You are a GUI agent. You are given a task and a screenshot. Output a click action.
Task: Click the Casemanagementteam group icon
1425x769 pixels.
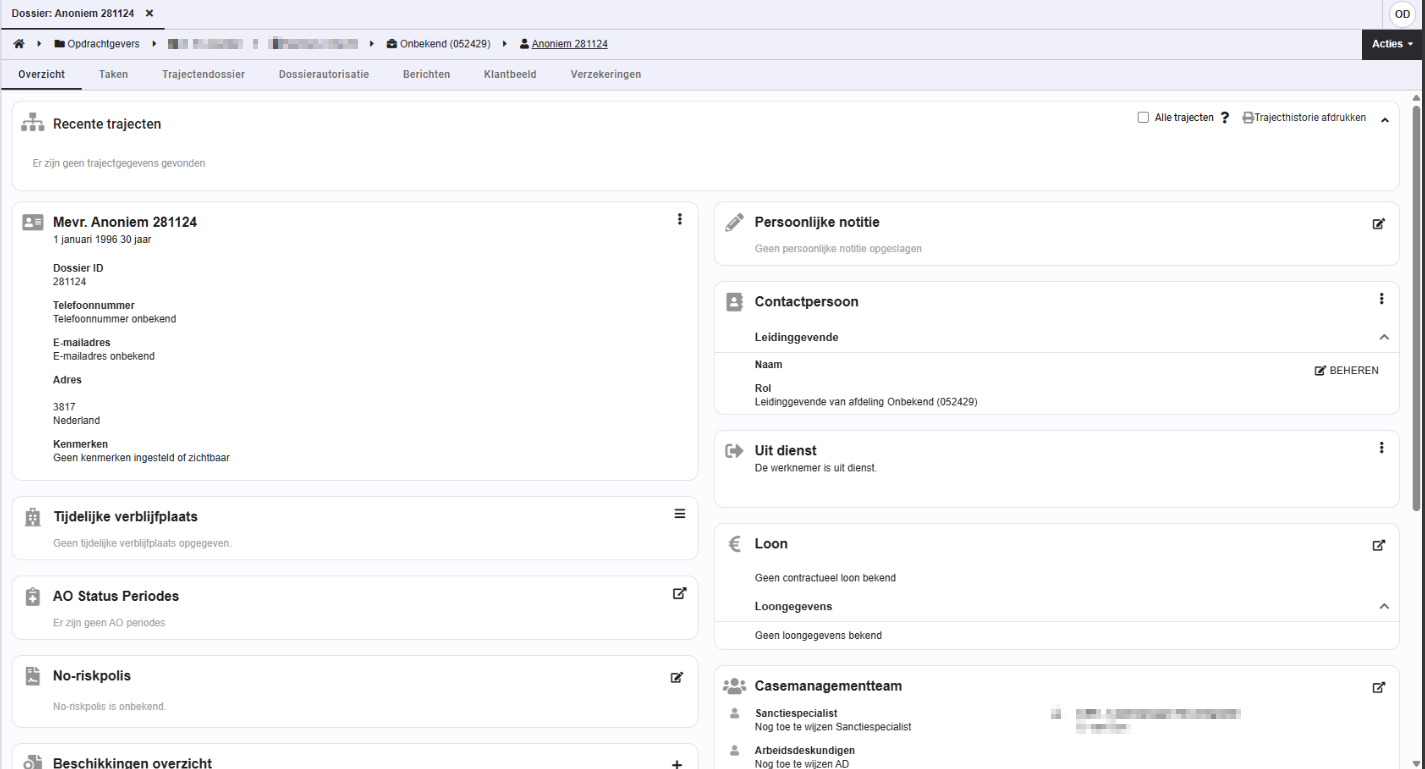(734, 686)
